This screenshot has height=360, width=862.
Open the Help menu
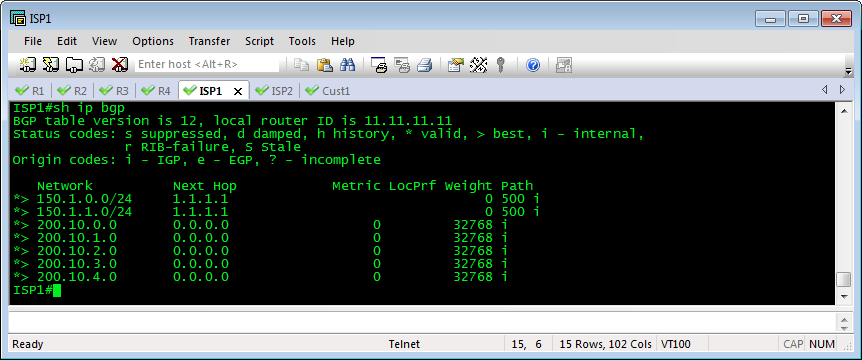click(343, 41)
